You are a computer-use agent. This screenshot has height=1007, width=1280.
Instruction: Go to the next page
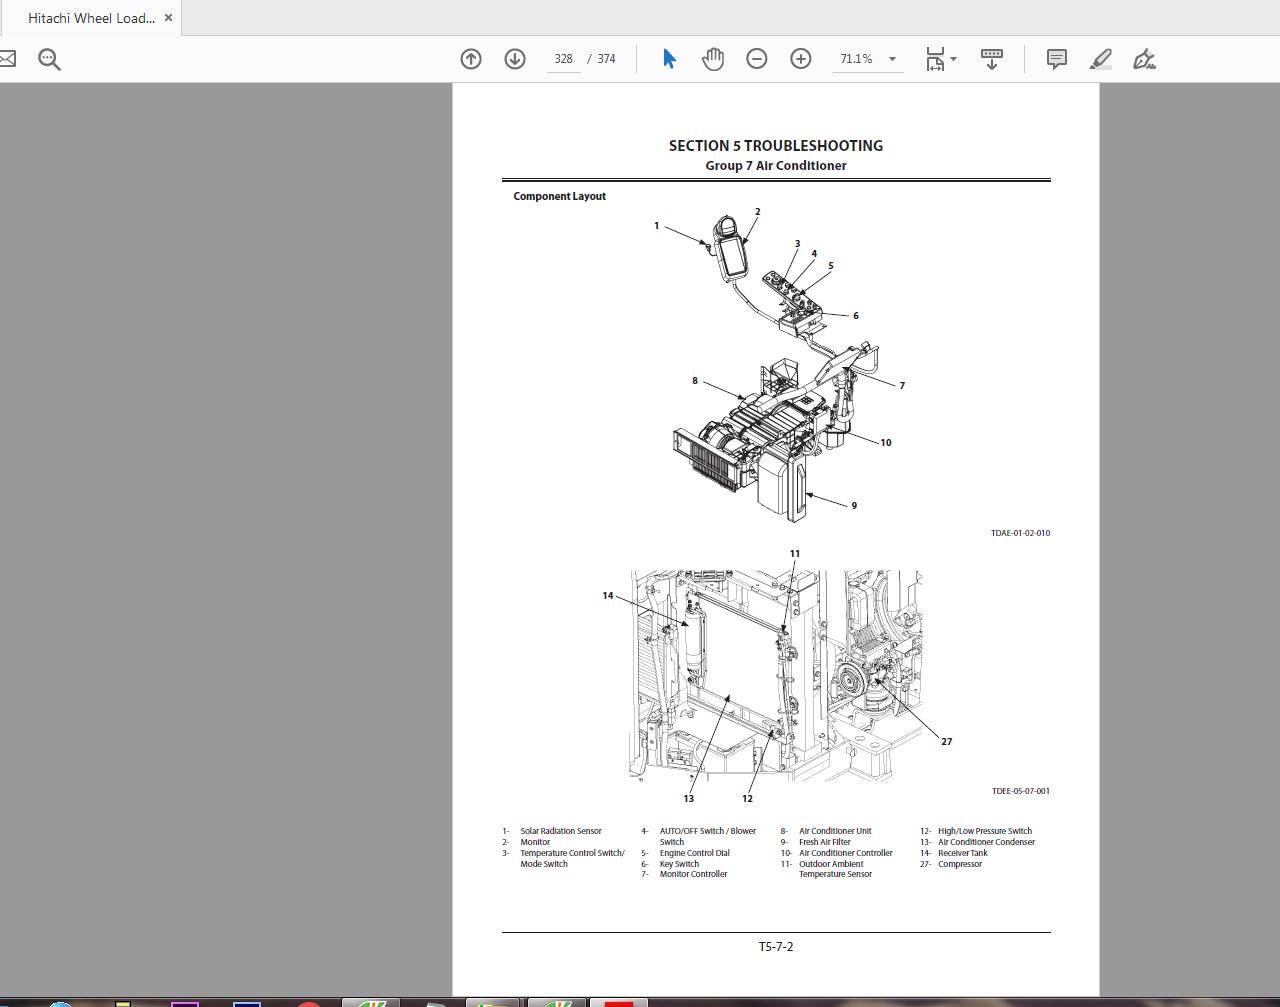tap(515, 59)
